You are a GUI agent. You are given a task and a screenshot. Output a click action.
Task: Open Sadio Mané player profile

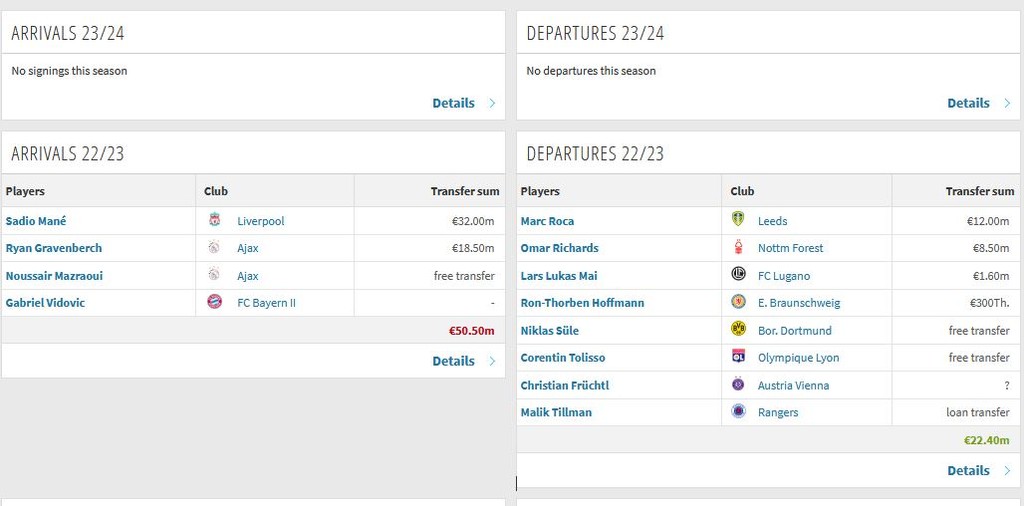pyautogui.click(x=36, y=221)
